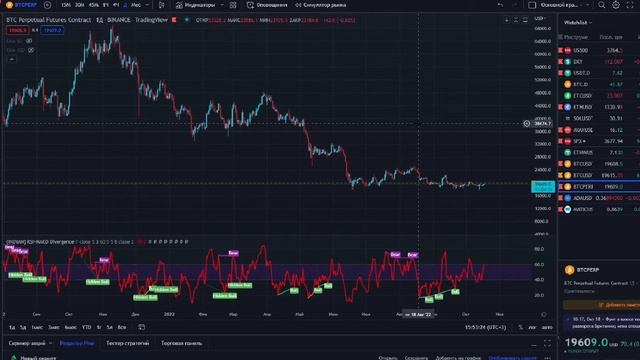Select US500 row in the watchlist
The width and height of the screenshot is (640, 360).
click(599, 50)
